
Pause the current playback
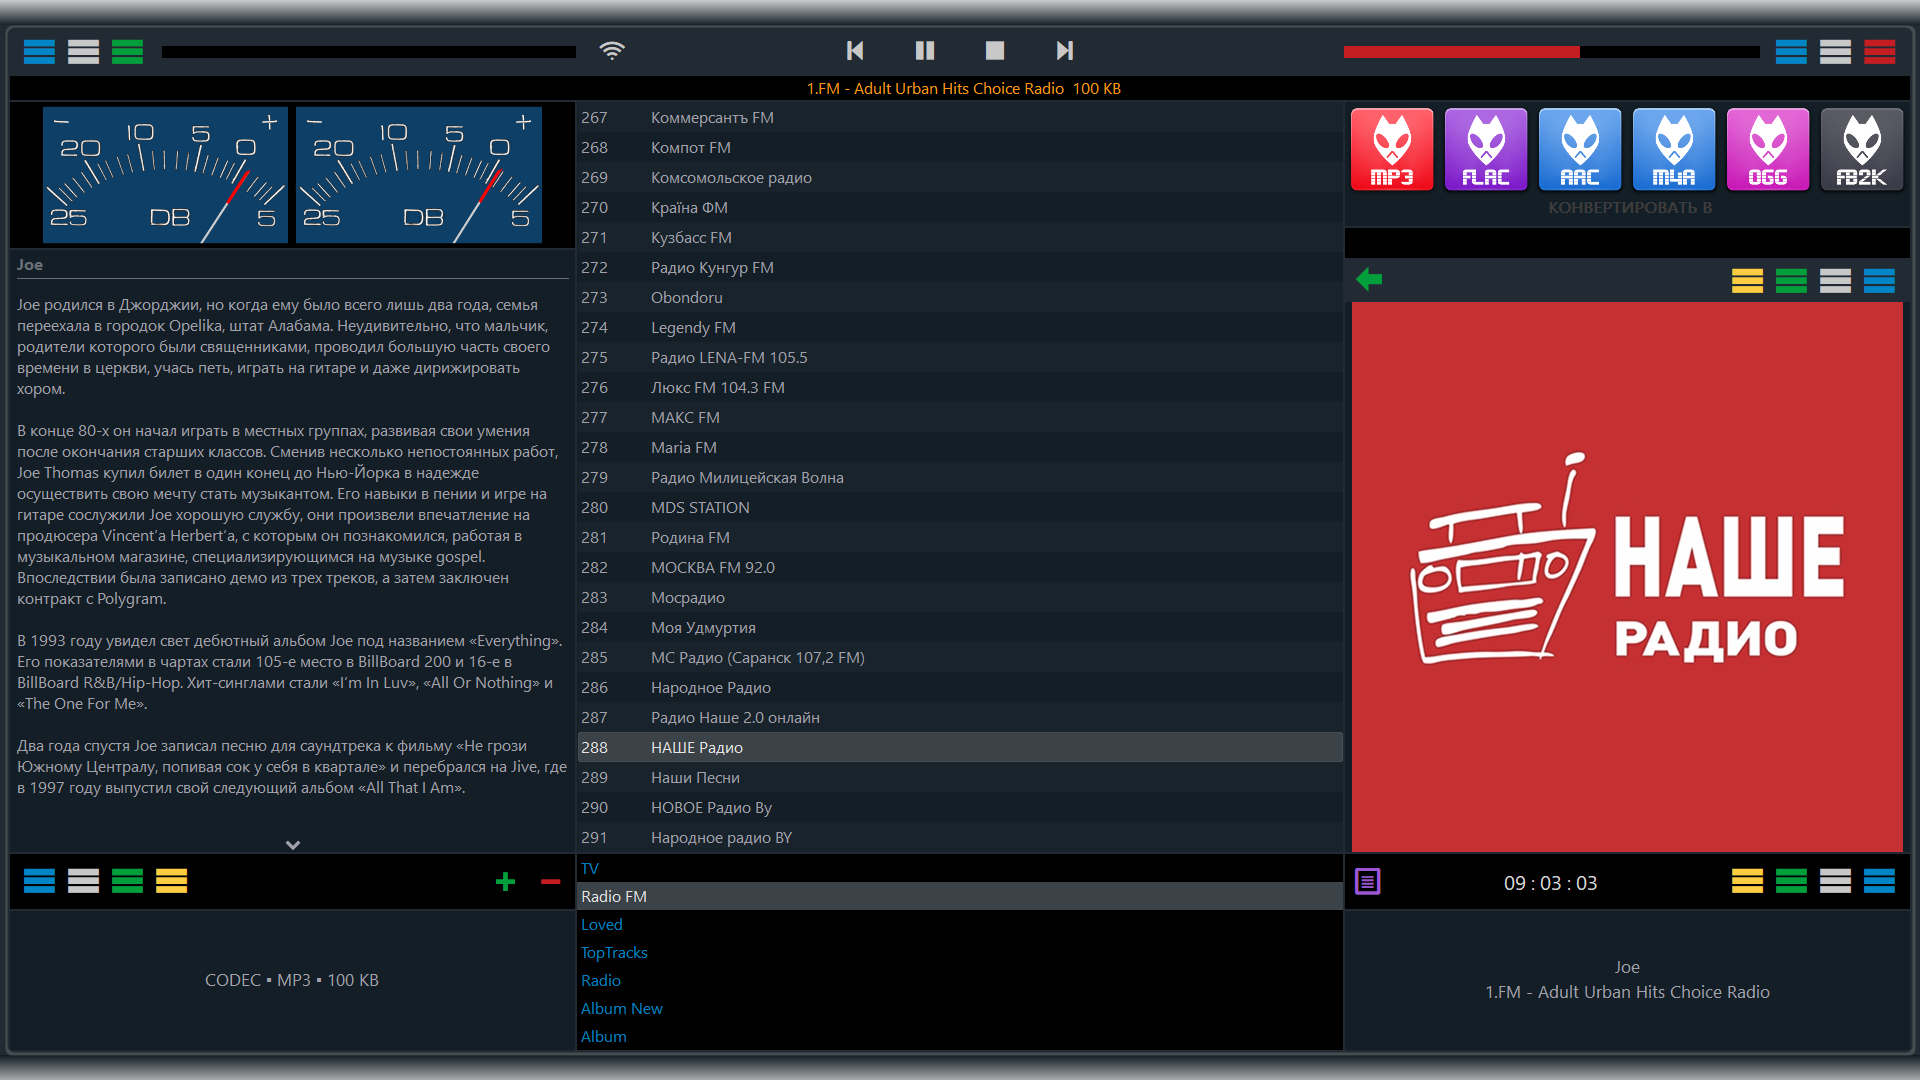pyautogui.click(x=924, y=50)
